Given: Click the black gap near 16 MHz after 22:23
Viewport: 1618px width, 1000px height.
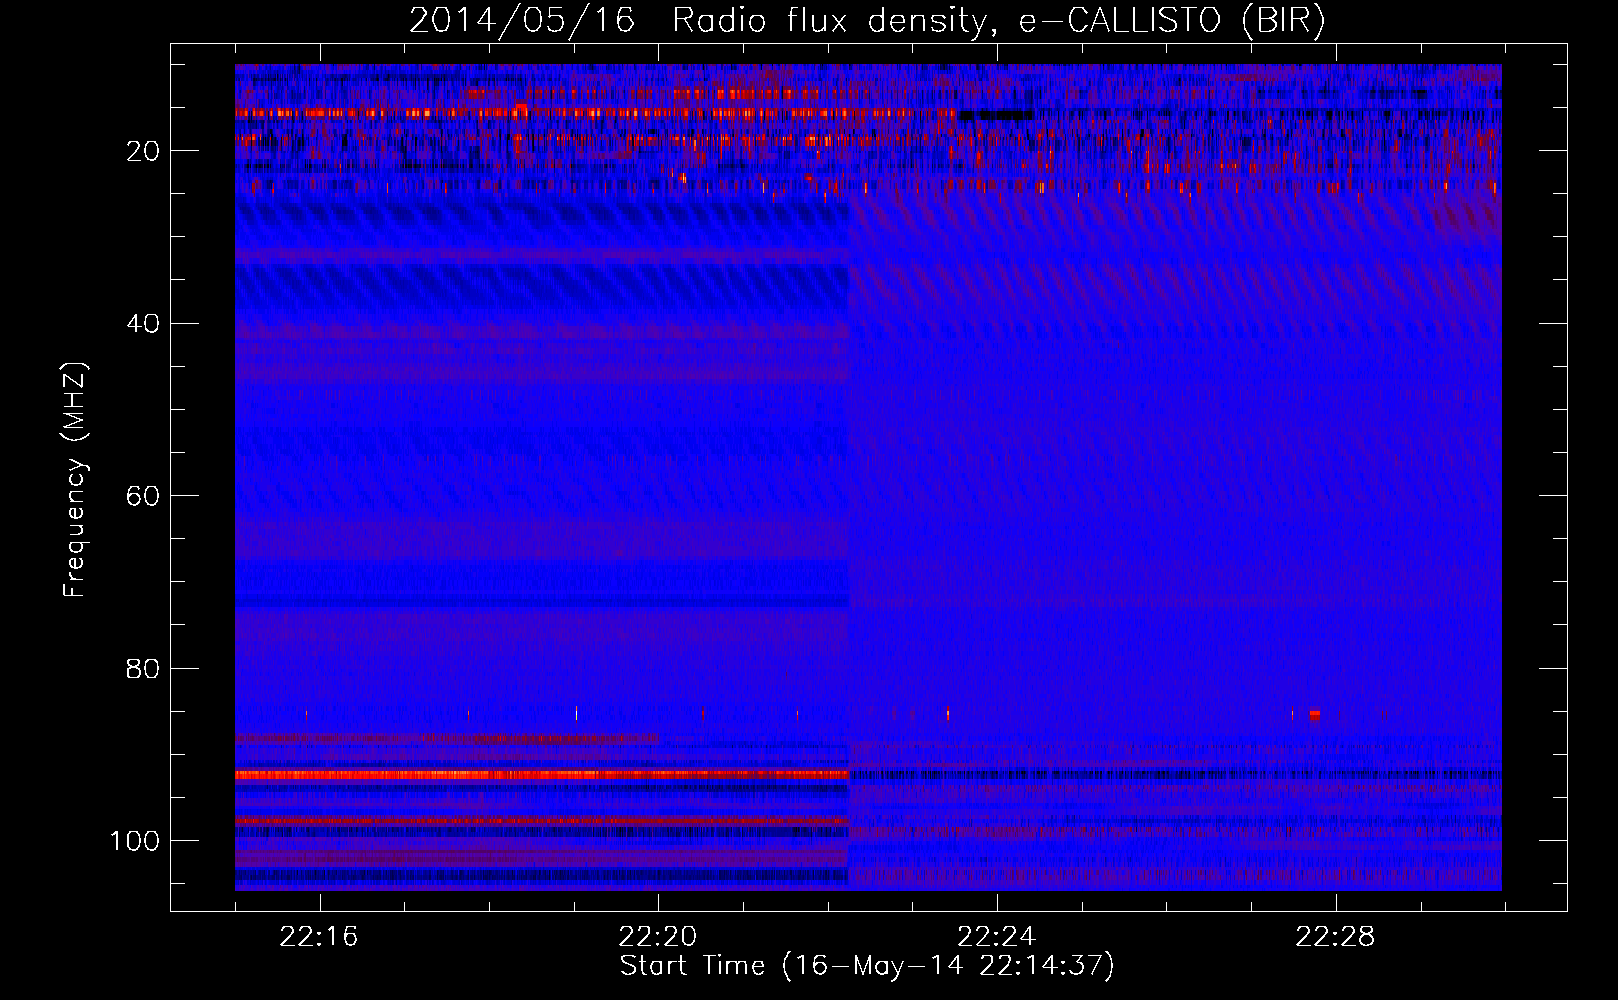Looking at the screenshot, I should [996, 115].
